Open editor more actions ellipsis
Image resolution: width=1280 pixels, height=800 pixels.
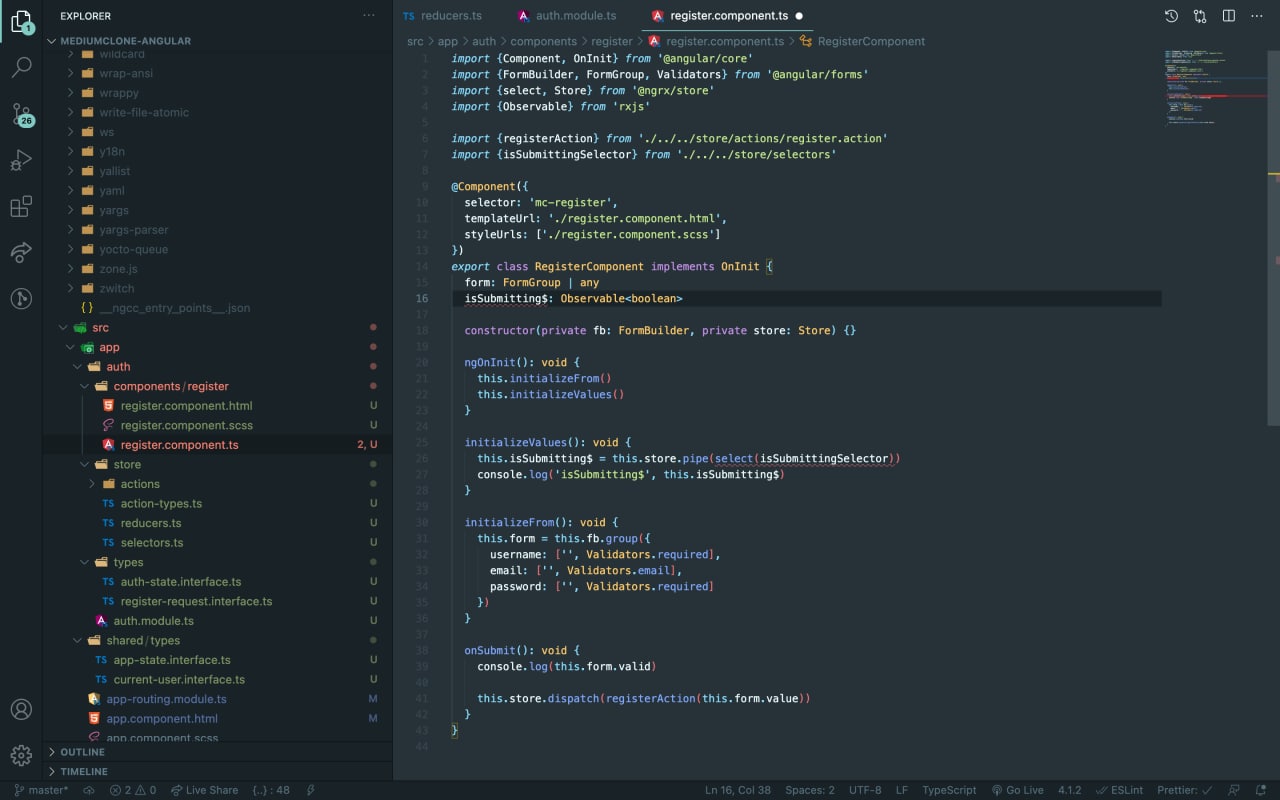[1257, 16]
